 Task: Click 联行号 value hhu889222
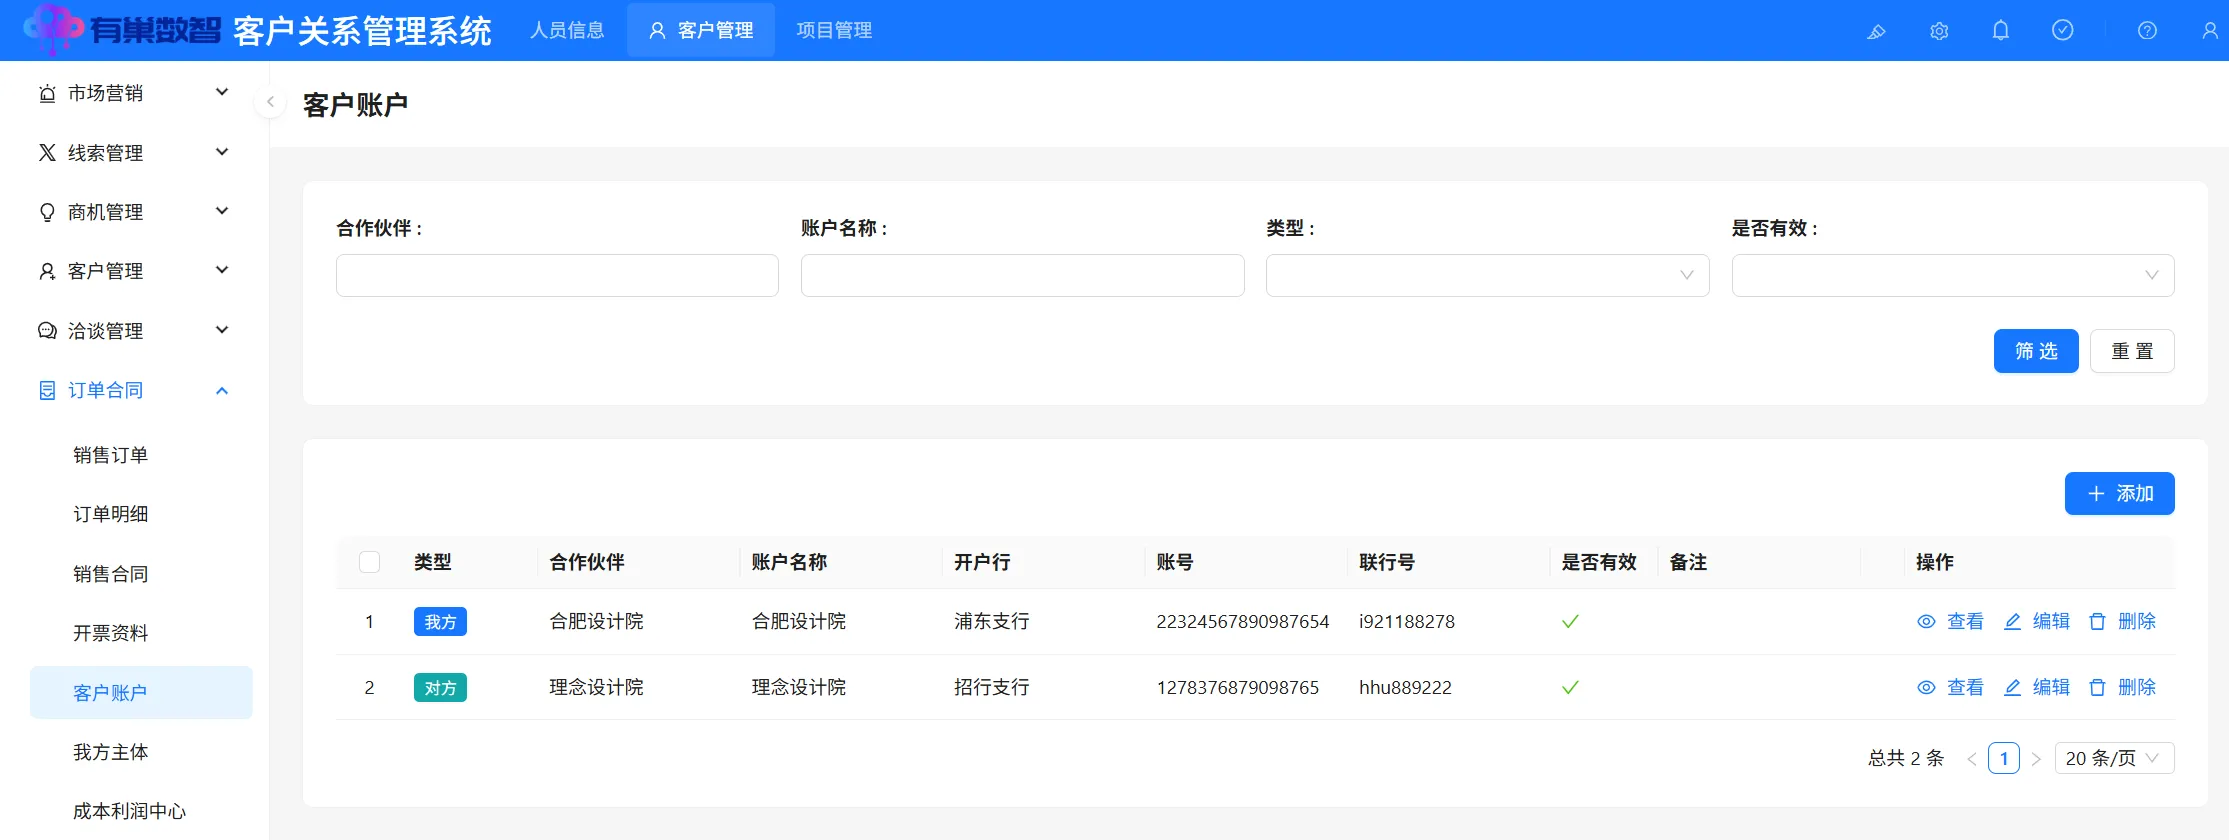coord(1405,688)
